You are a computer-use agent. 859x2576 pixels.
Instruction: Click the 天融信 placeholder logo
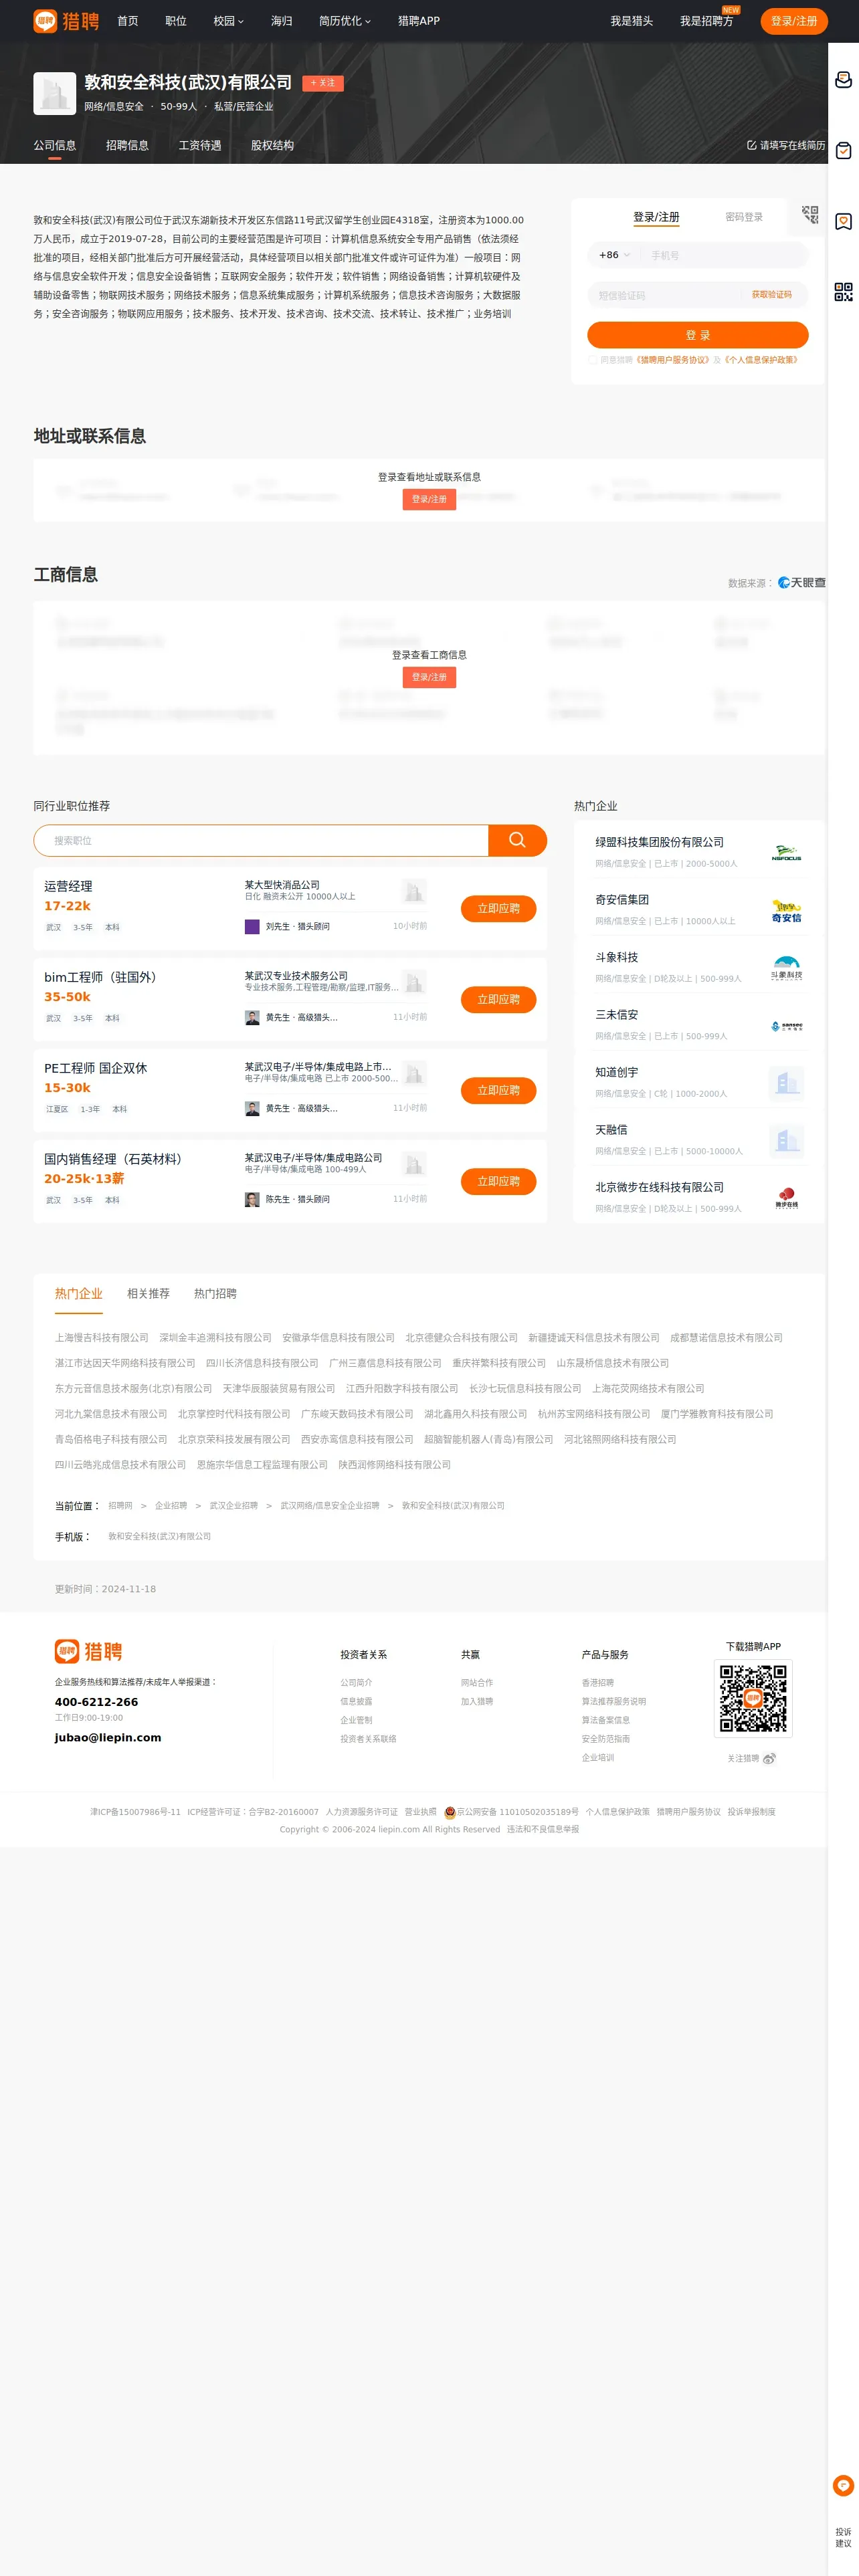pyautogui.click(x=786, y=1140)
